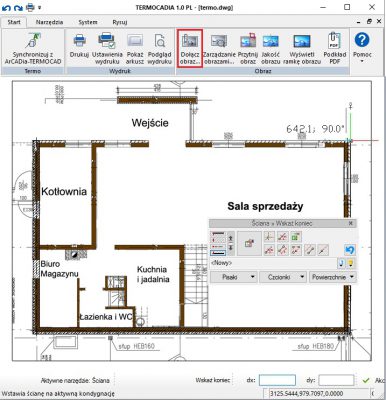Click the blue undo arrow in Ściana panel

(350, 250)
